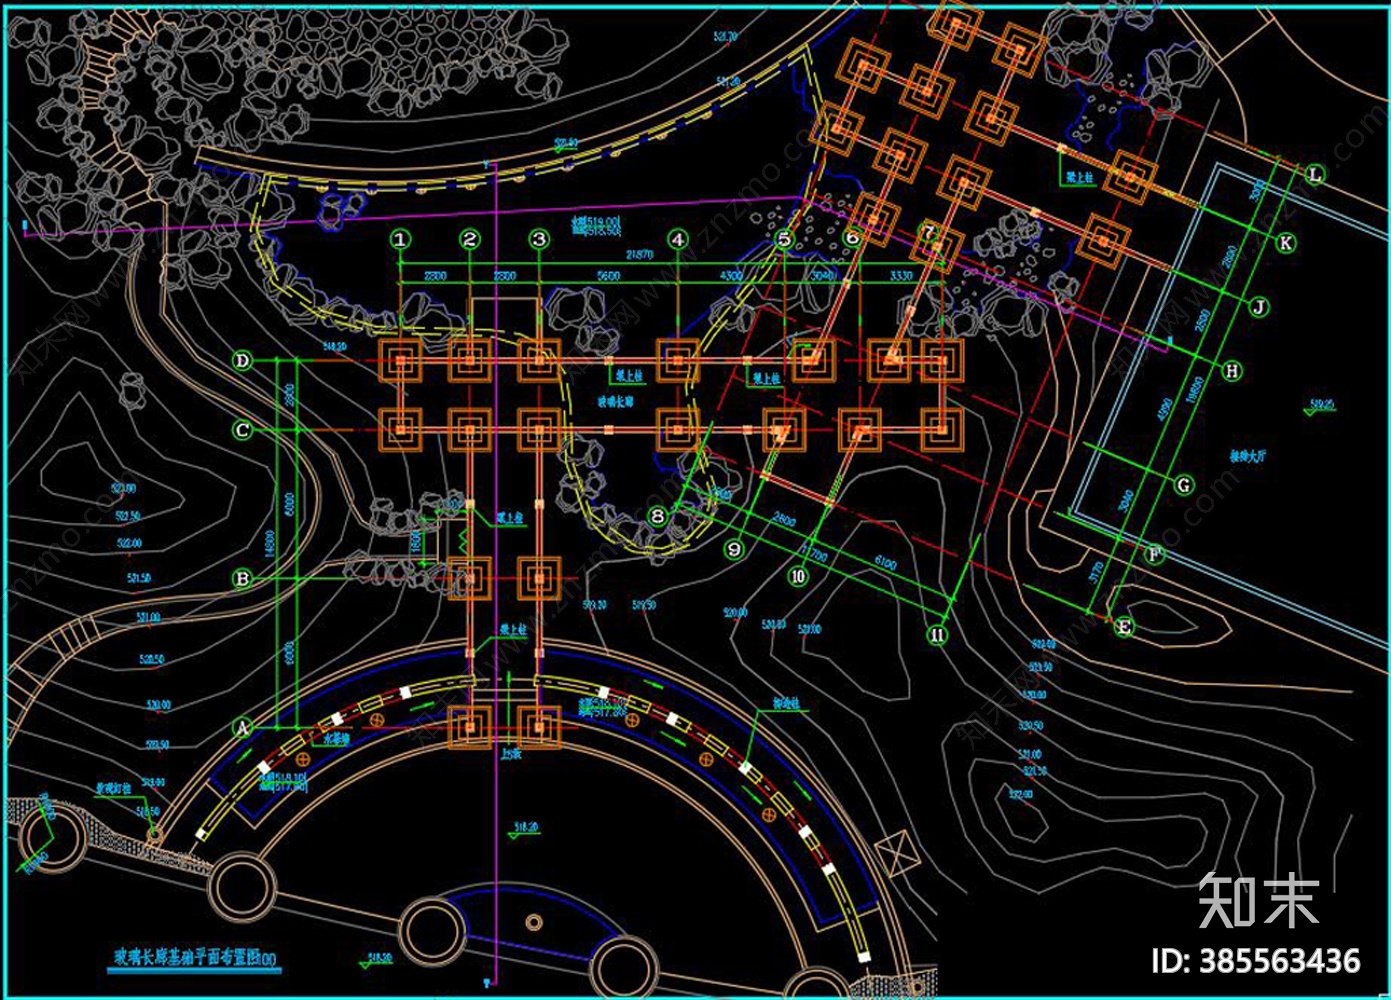Select grid axis bubble H

point(1232,370)
